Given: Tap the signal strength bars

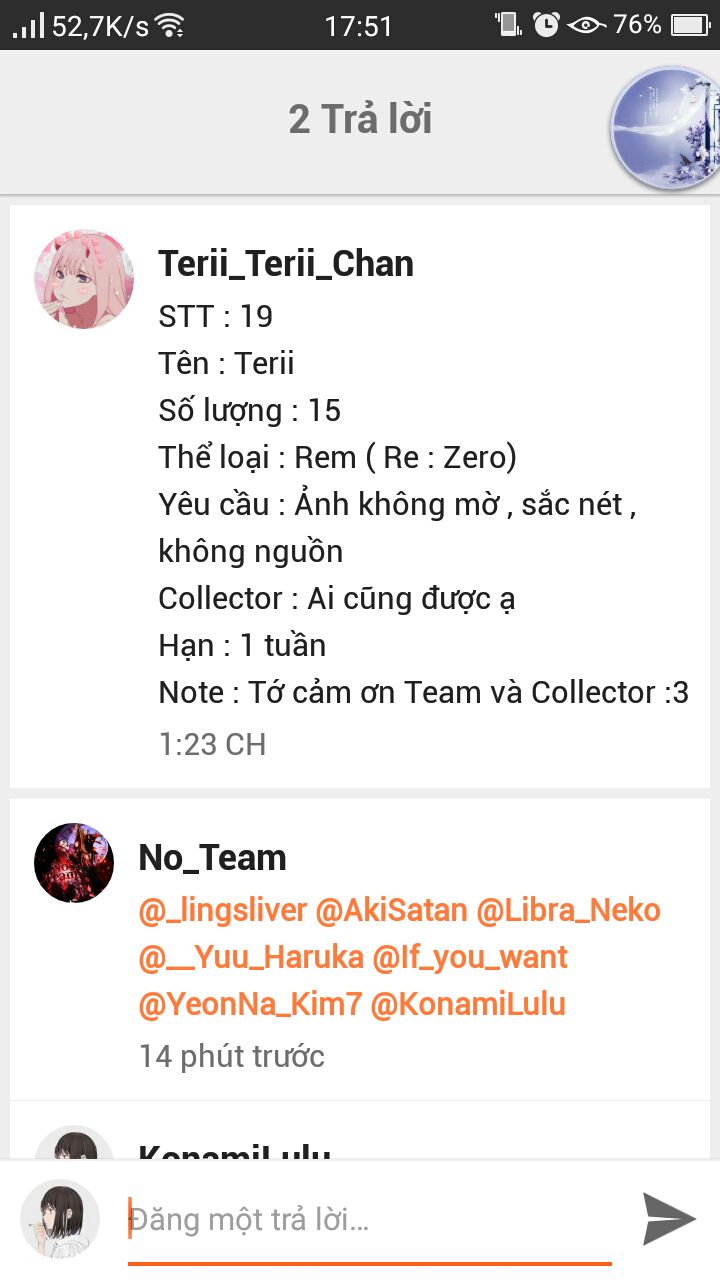Looking at the screenshot, I should point(29,25).
